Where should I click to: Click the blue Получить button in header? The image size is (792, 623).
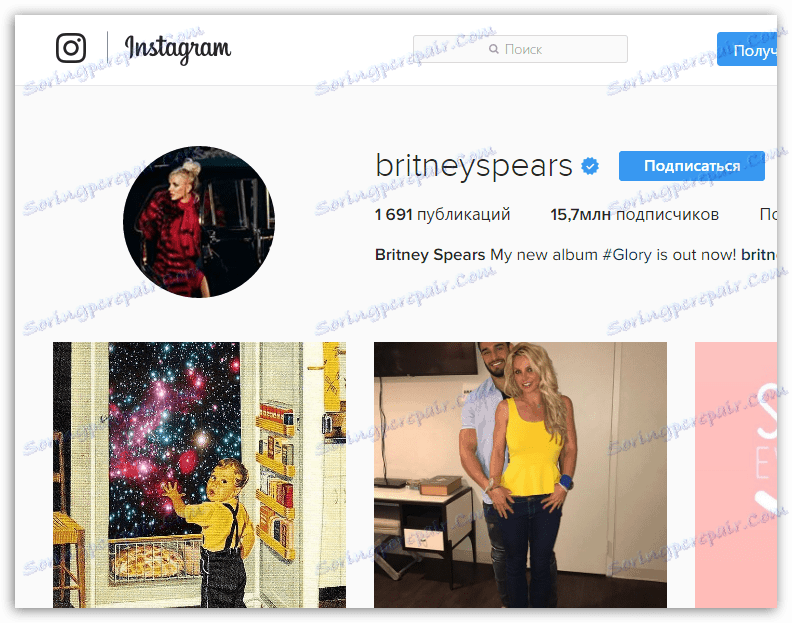(747, 50)
